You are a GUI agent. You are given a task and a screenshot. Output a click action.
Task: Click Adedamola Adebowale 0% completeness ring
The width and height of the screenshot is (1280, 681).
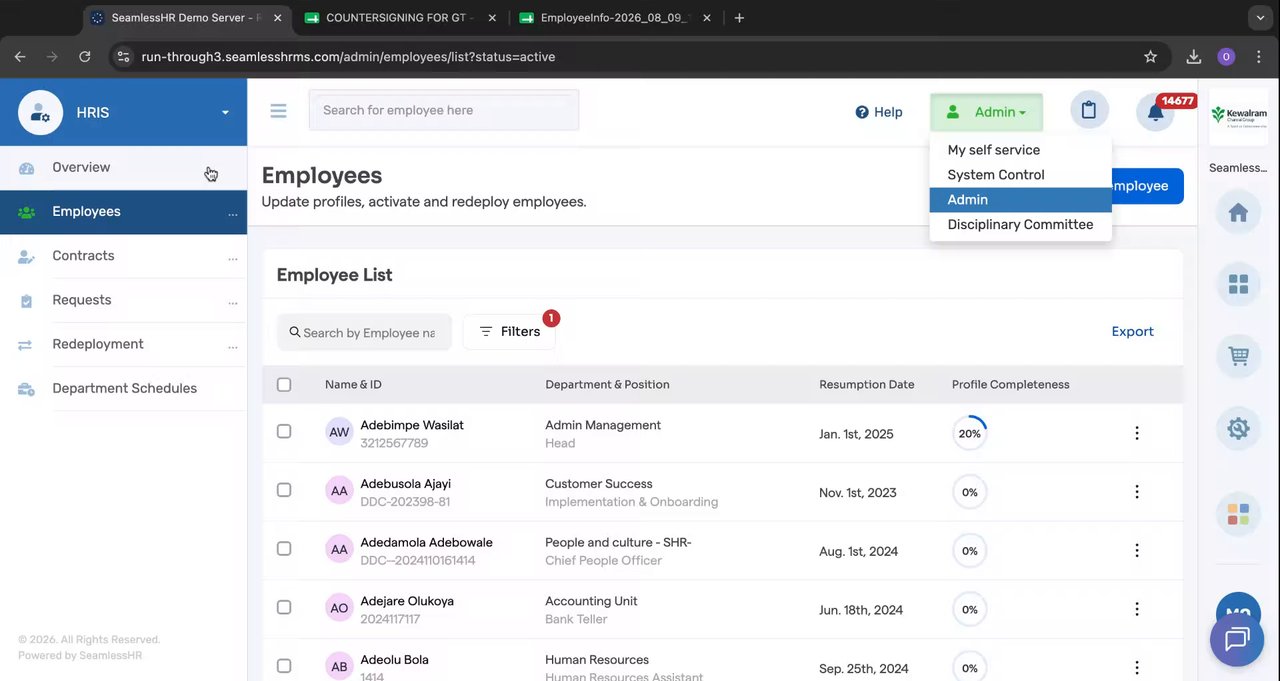pyautogui.click(x=969, y=551)
